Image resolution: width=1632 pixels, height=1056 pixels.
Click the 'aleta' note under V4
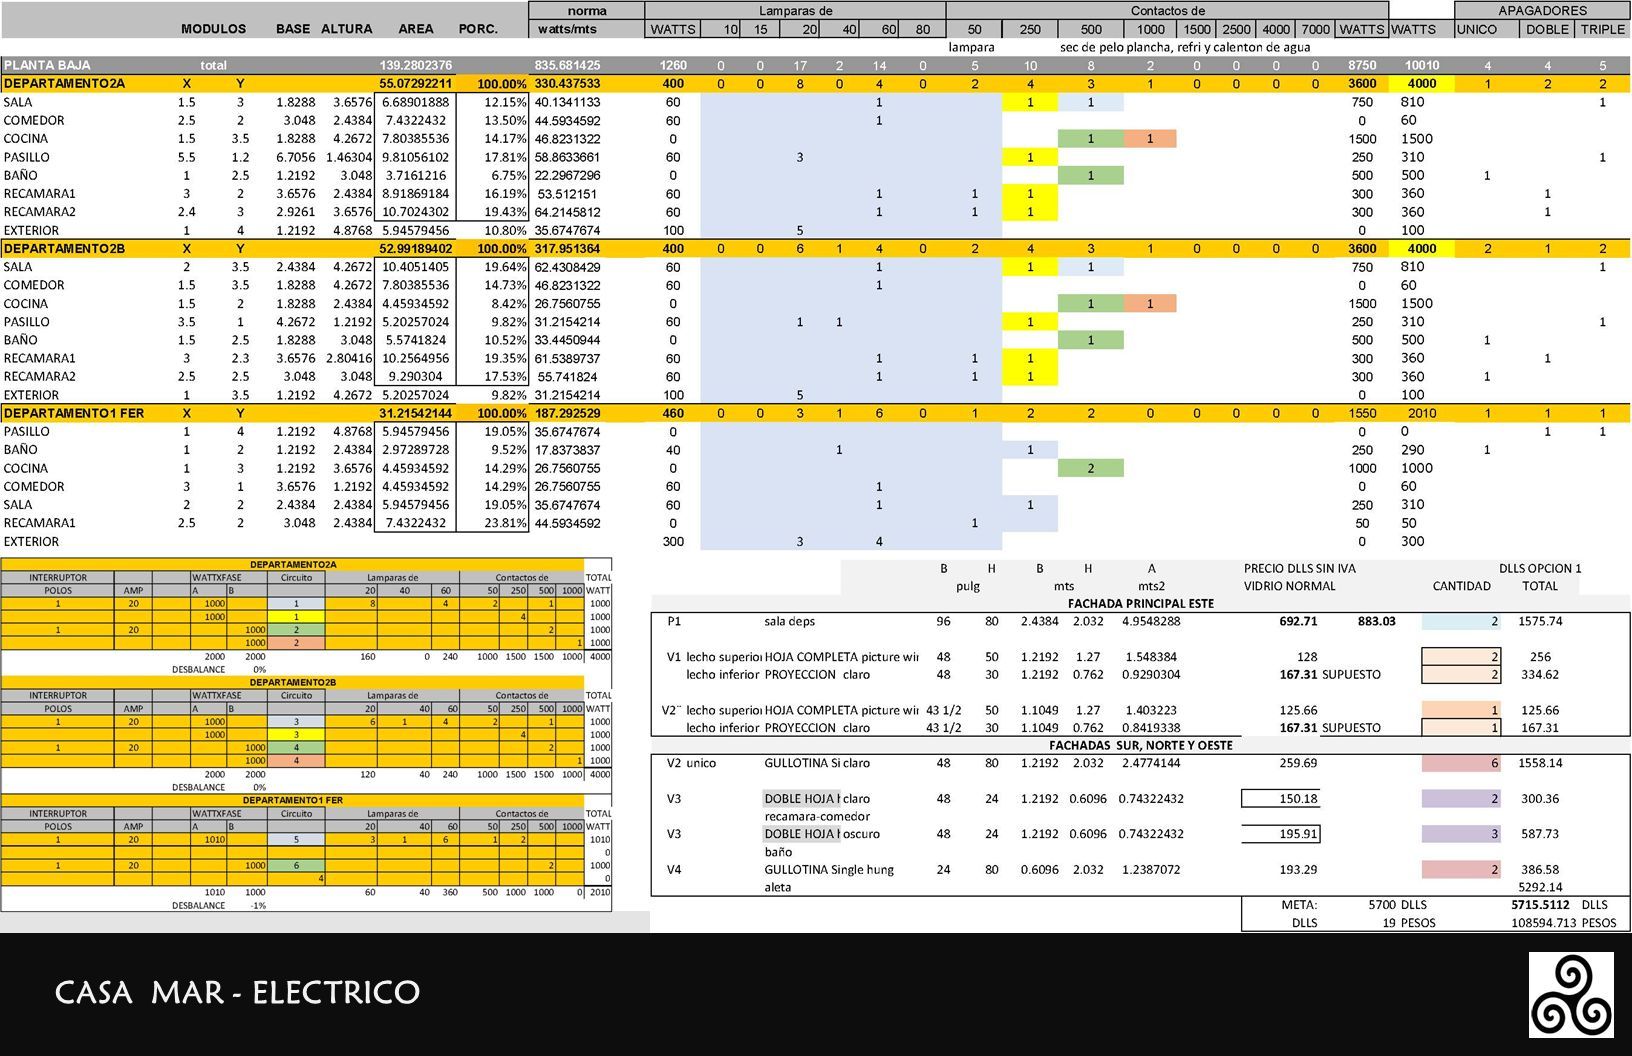778,887
